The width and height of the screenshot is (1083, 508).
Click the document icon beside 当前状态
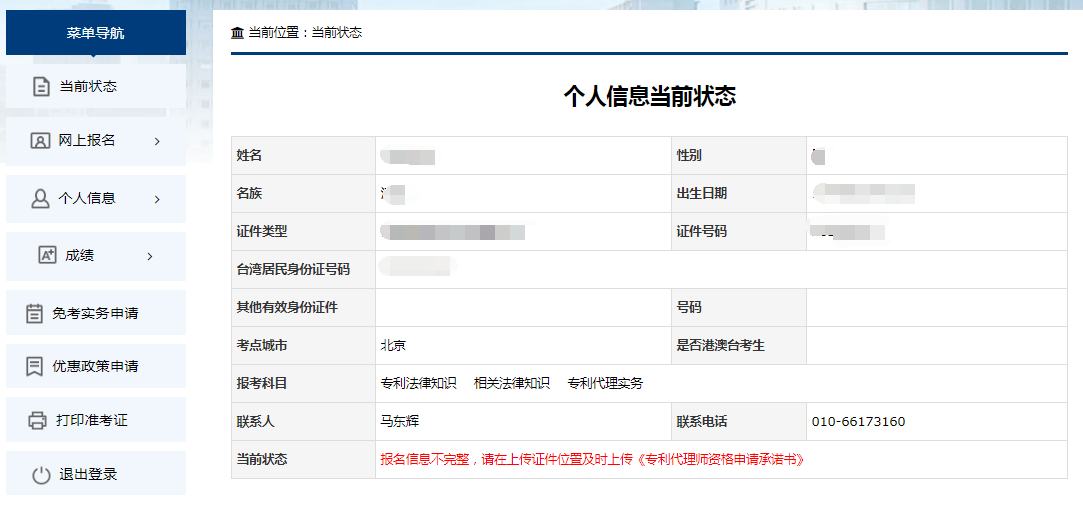[x=41, y=86]
